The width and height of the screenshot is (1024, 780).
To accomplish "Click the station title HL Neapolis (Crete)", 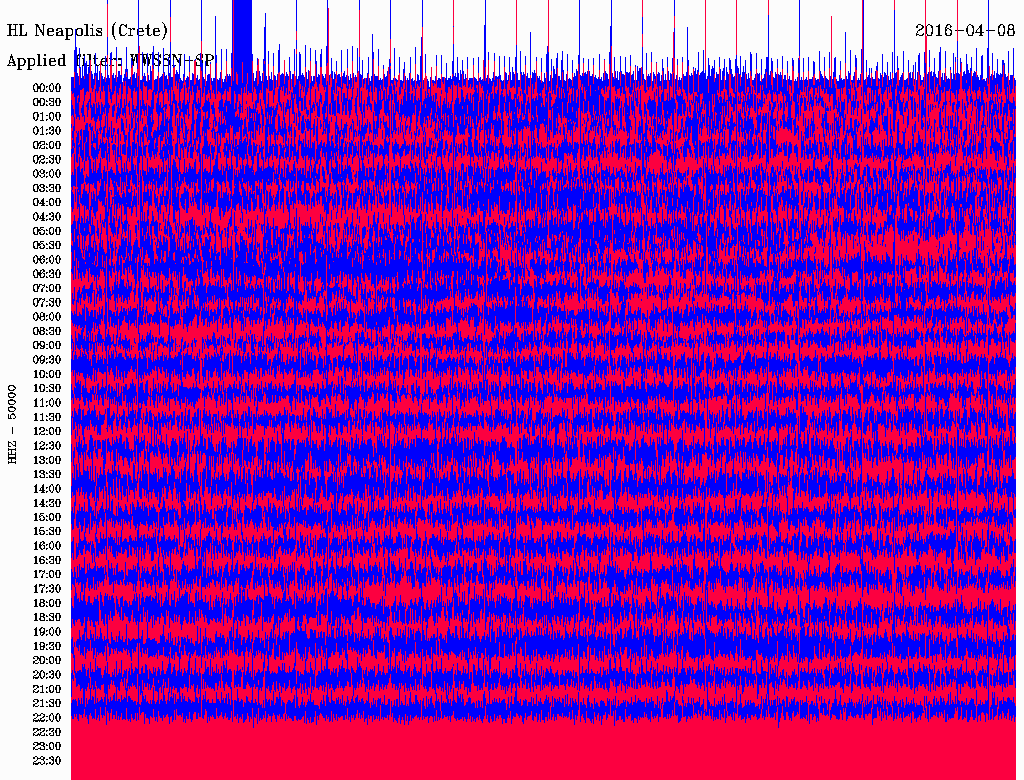I will (88, 31).
